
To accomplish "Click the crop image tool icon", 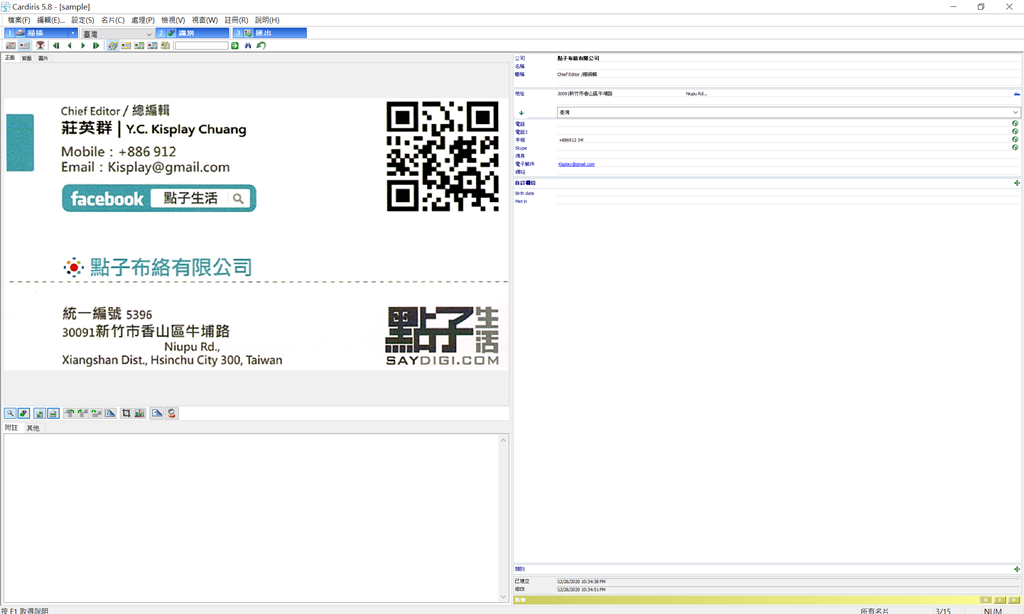I will (126, 413).
